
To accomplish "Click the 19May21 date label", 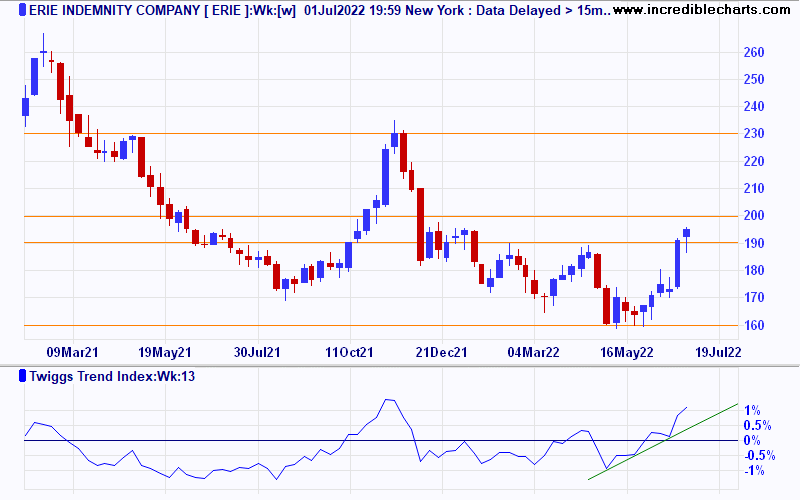I will (165, 352).
